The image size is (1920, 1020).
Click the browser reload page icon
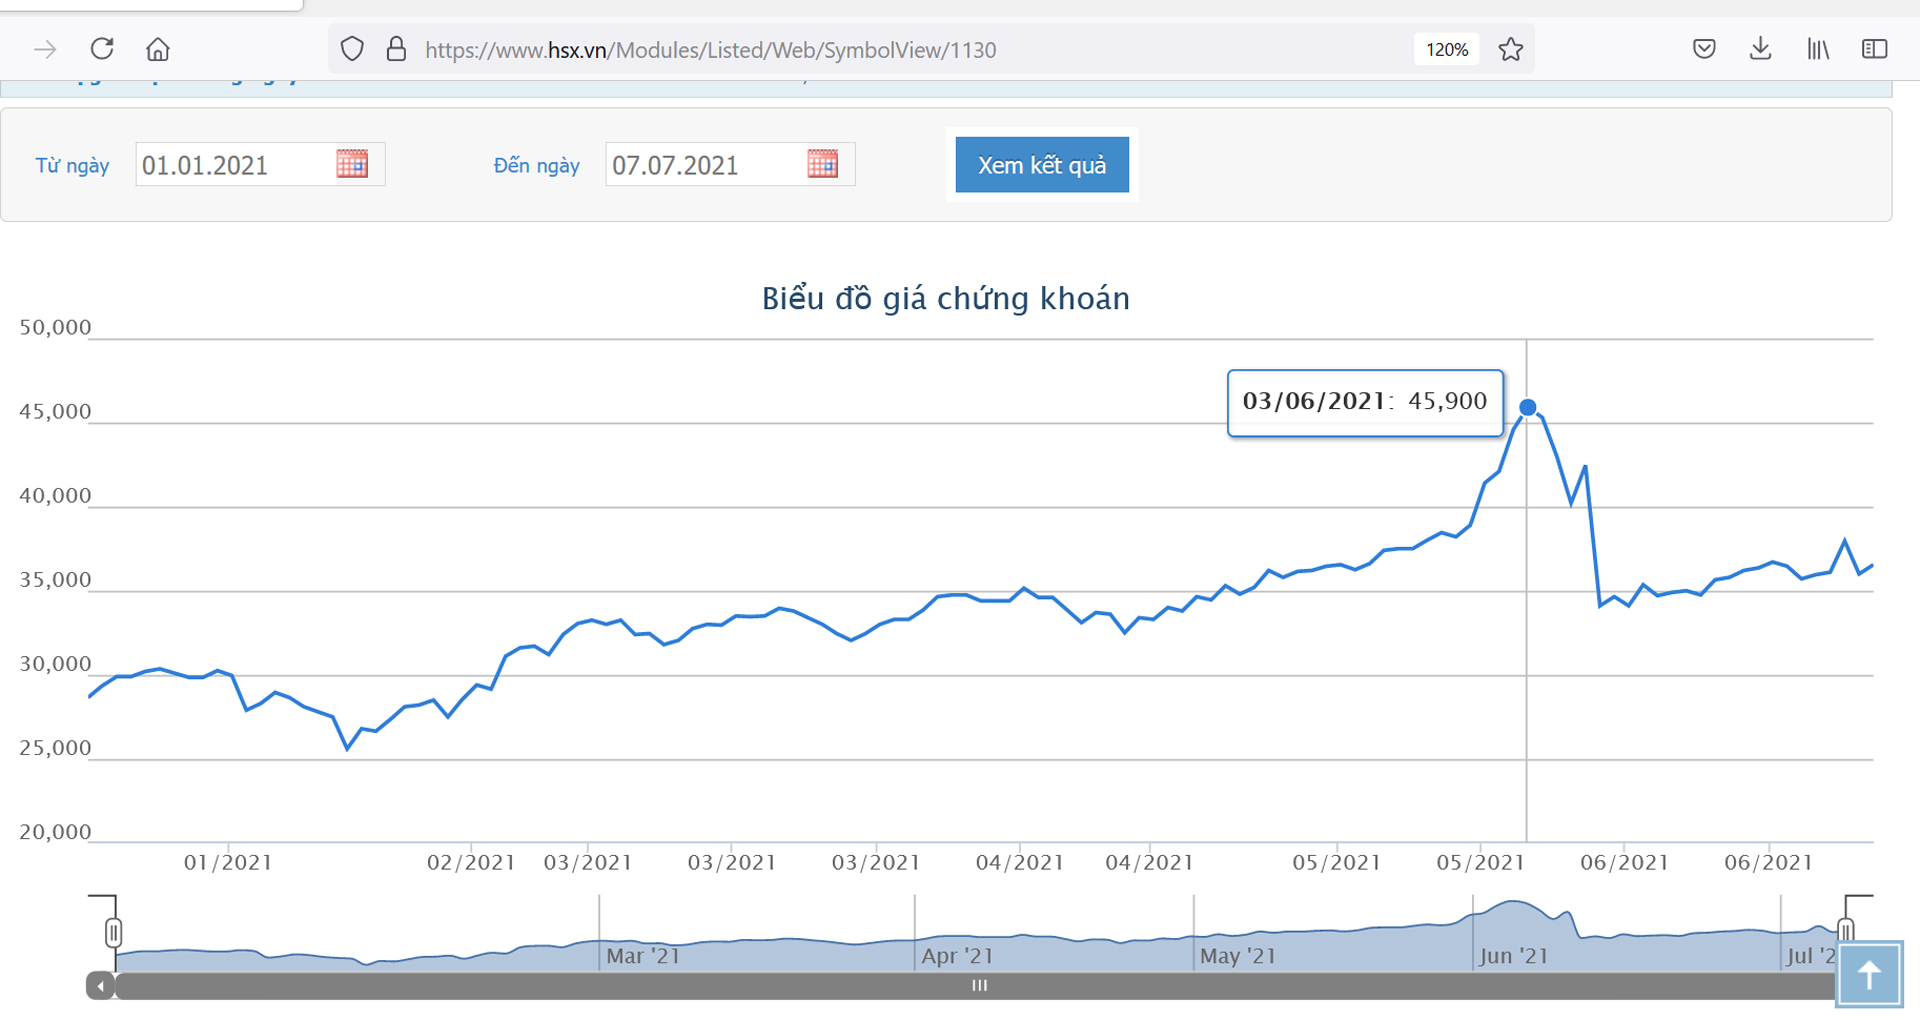point(102,49)
